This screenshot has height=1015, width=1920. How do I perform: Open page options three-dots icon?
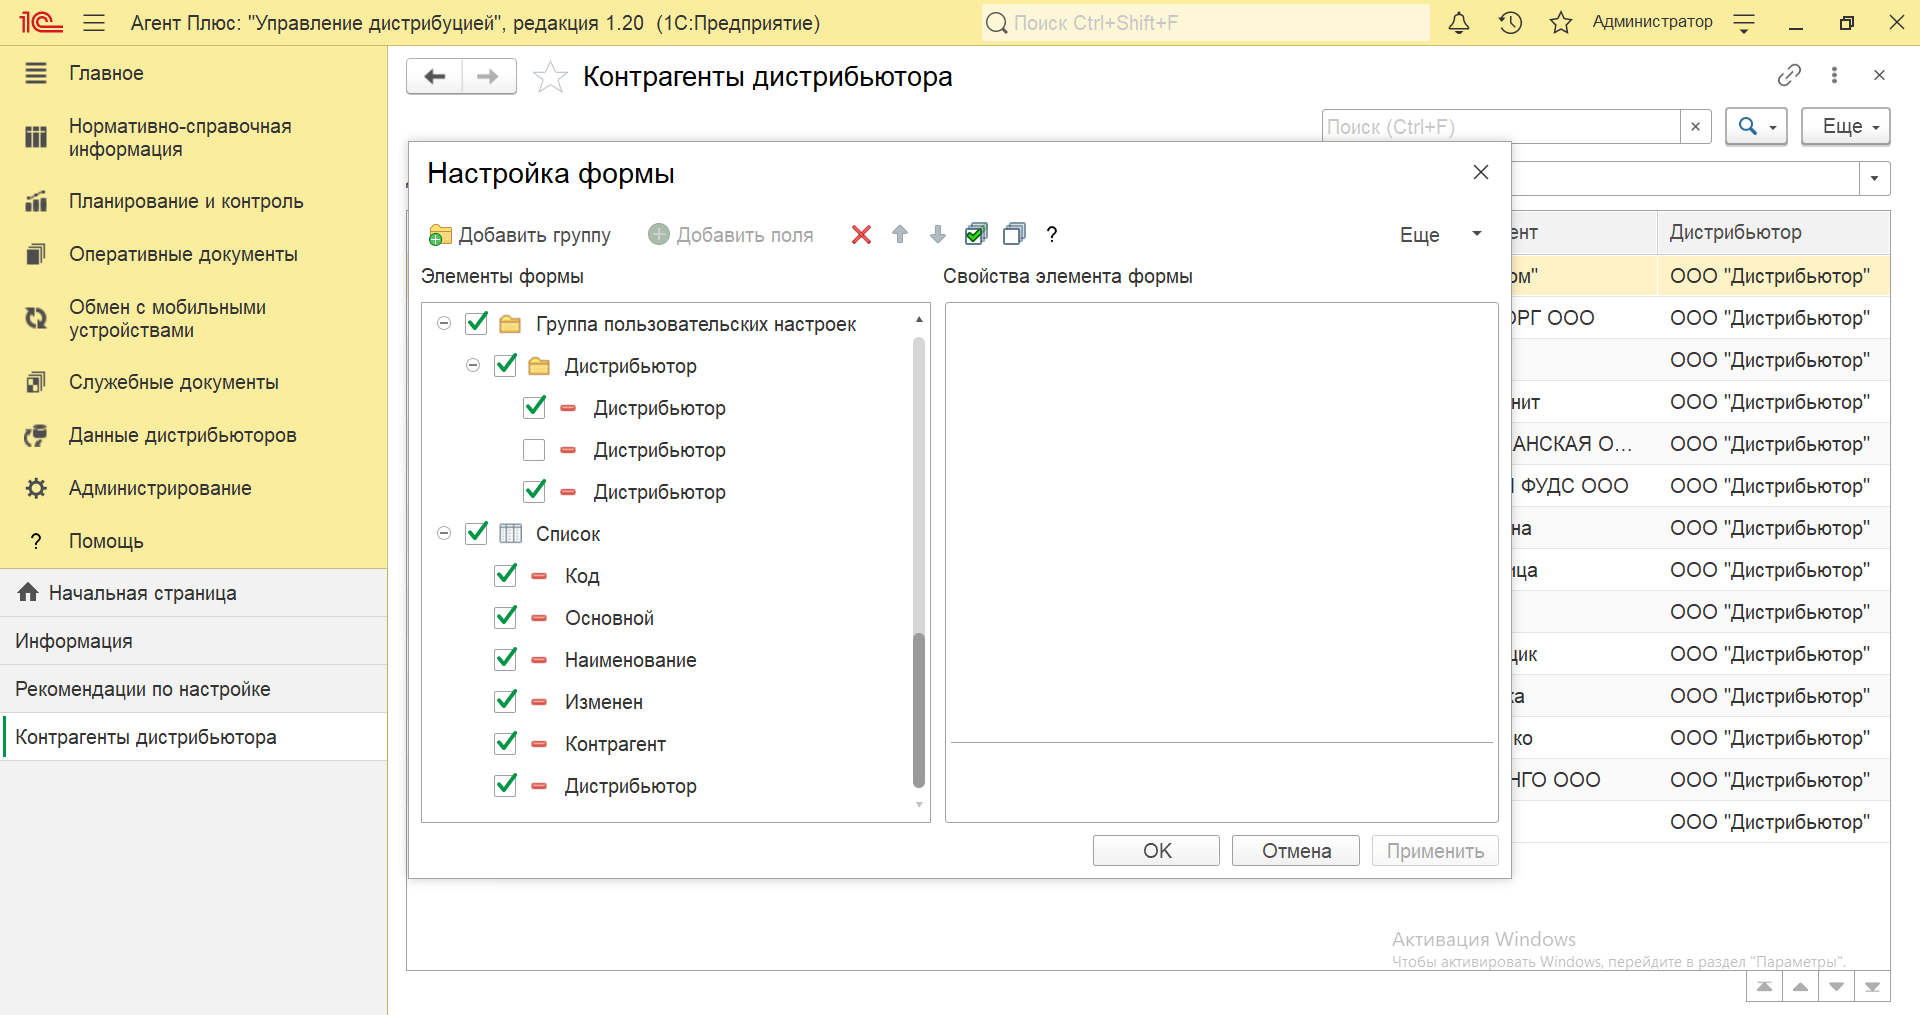[x=1834, y=75]
